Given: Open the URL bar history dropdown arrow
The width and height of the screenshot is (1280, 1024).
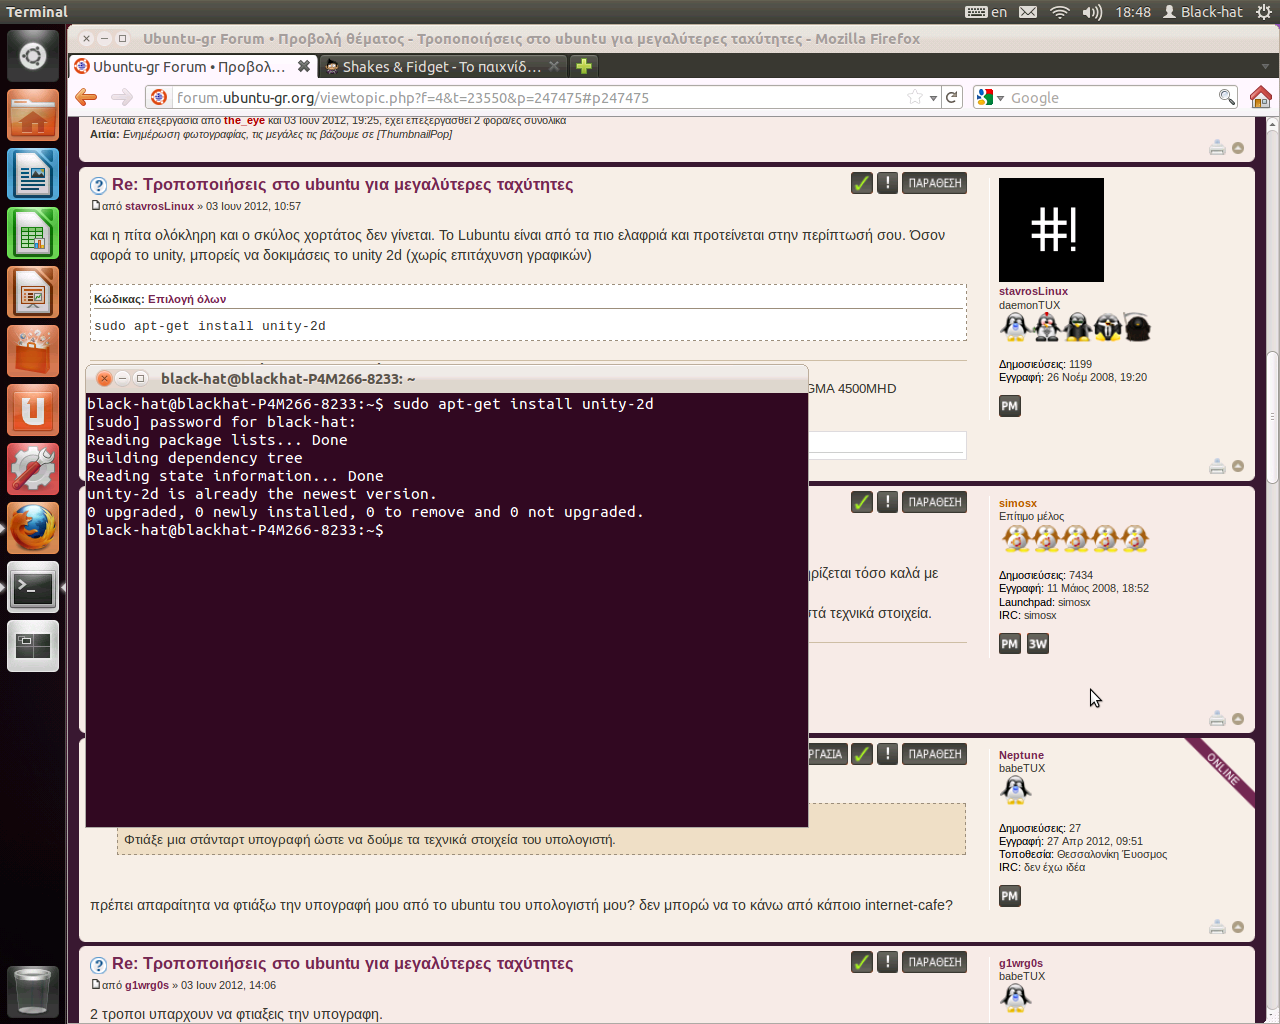Looking at the screenshot, I should click(x=933, y=98).
